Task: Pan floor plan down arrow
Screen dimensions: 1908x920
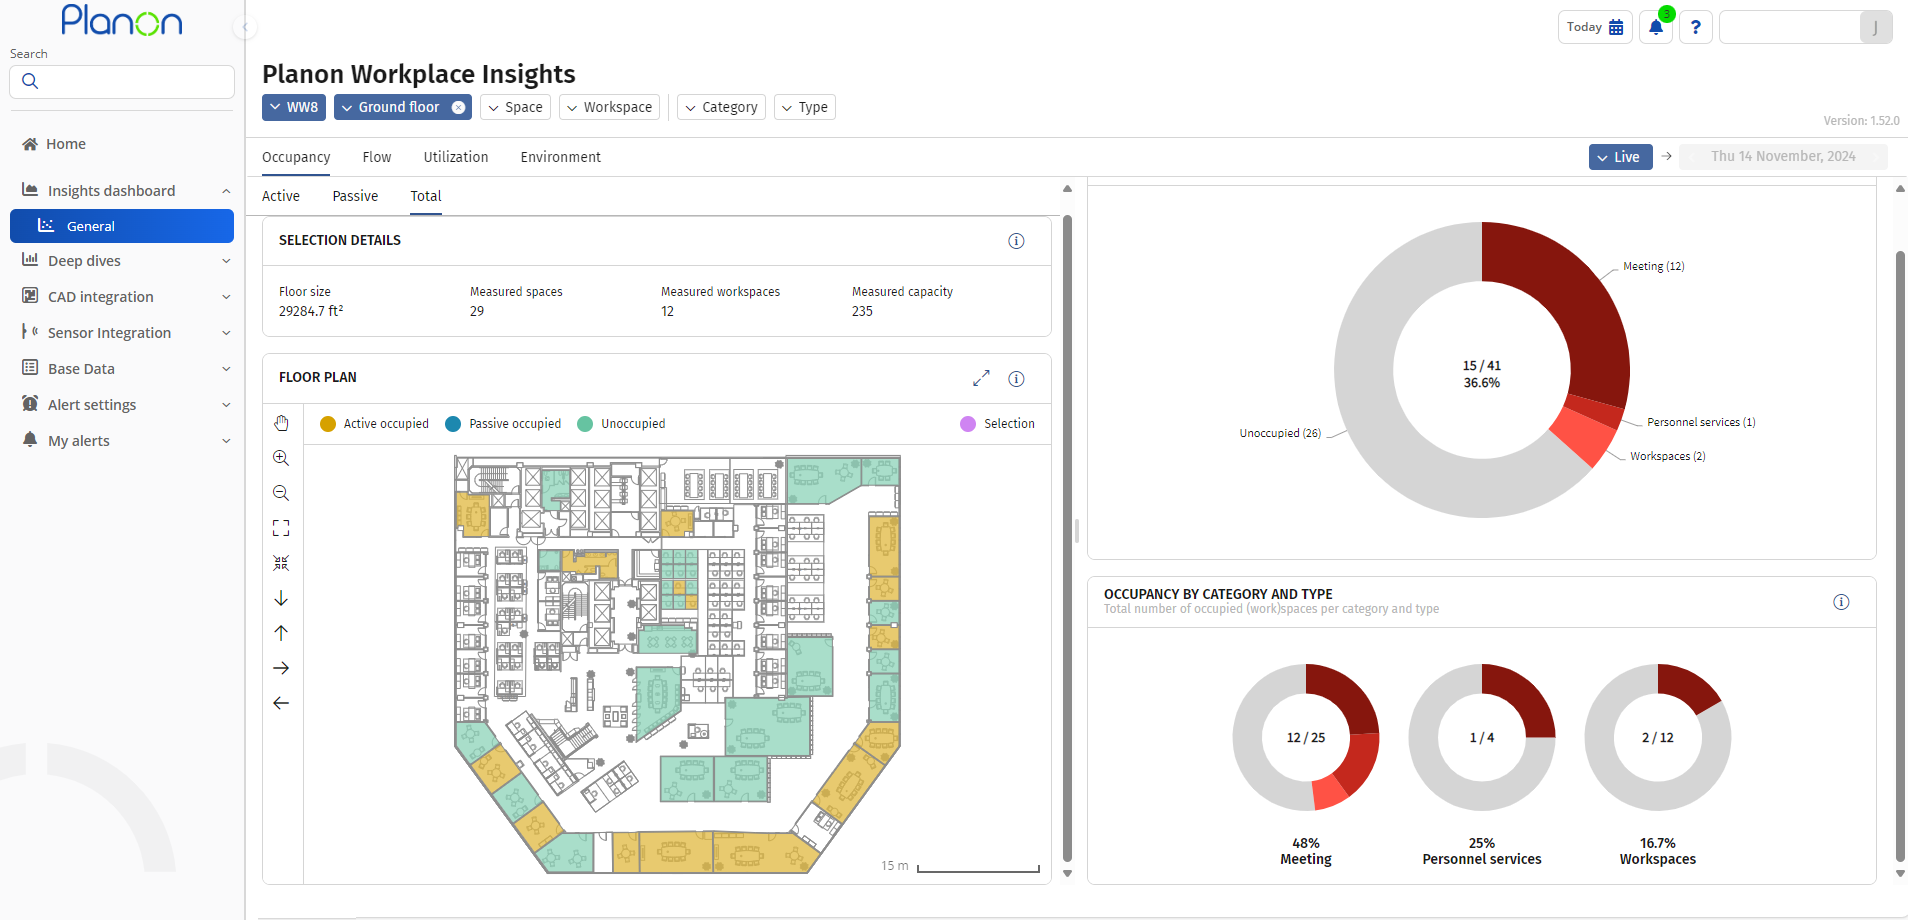Action: tap(281, 598)
